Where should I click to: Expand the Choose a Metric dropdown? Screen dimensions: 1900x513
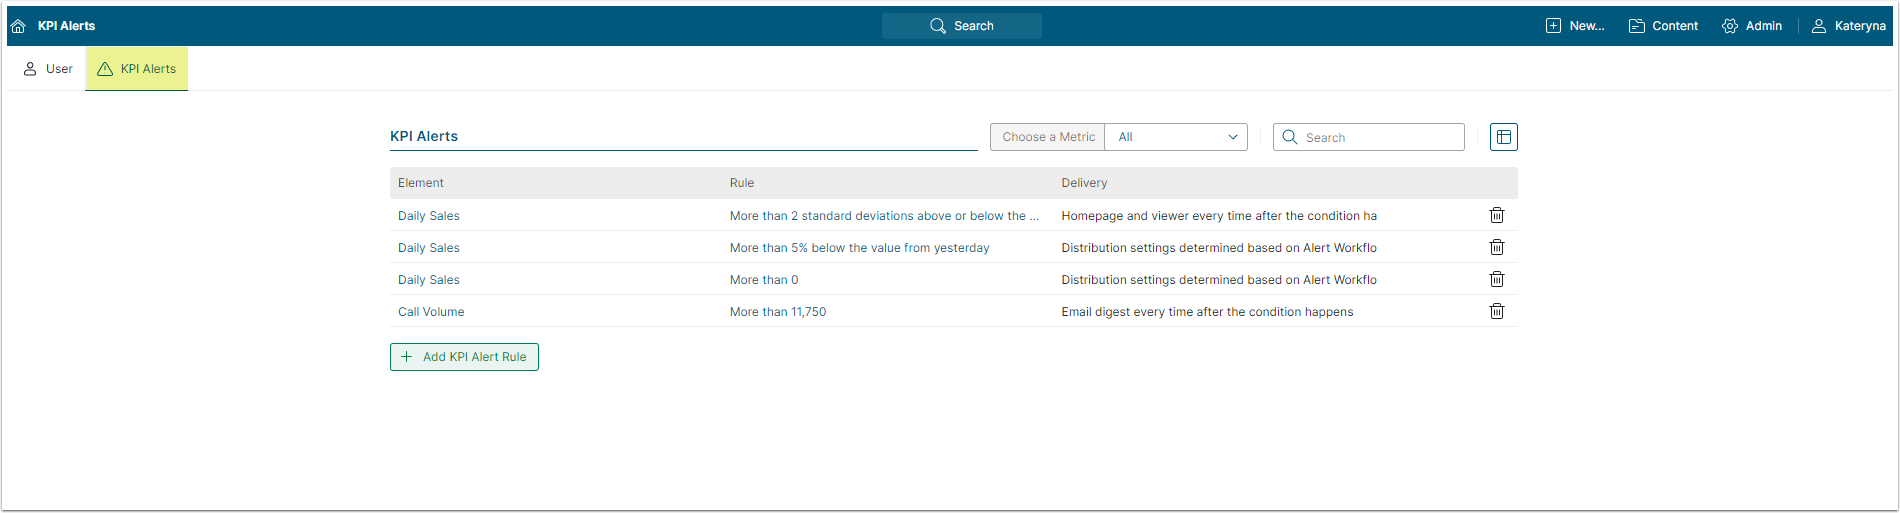[x=1176, y=137]
